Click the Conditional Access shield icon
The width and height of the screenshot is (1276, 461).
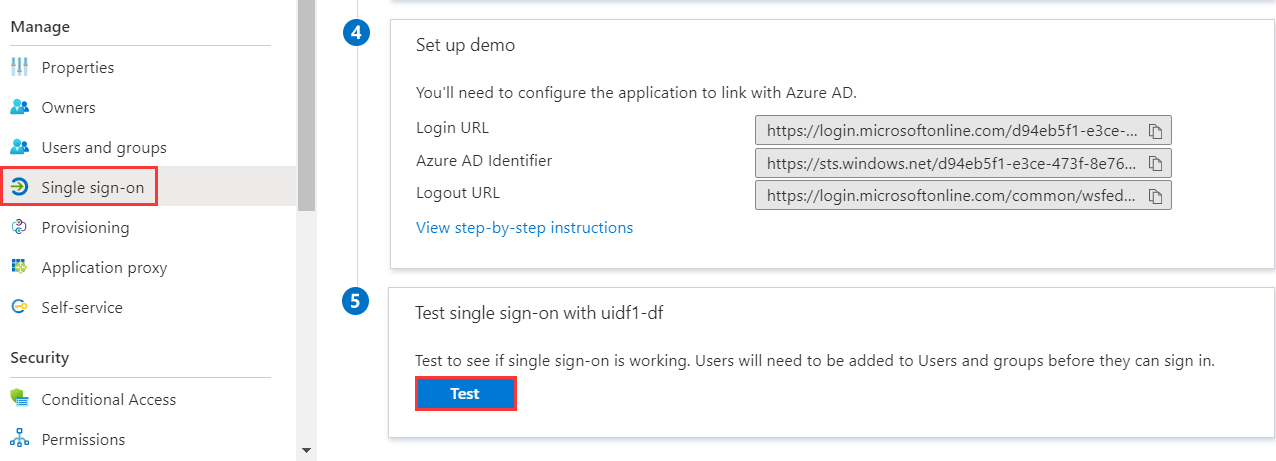click(x=19, y=400)
